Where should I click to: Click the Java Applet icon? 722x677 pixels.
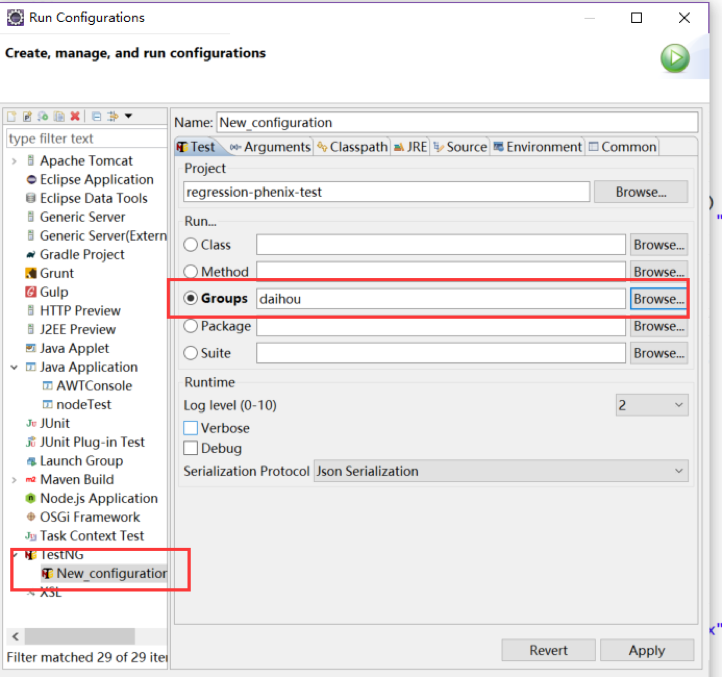[31, 348]
